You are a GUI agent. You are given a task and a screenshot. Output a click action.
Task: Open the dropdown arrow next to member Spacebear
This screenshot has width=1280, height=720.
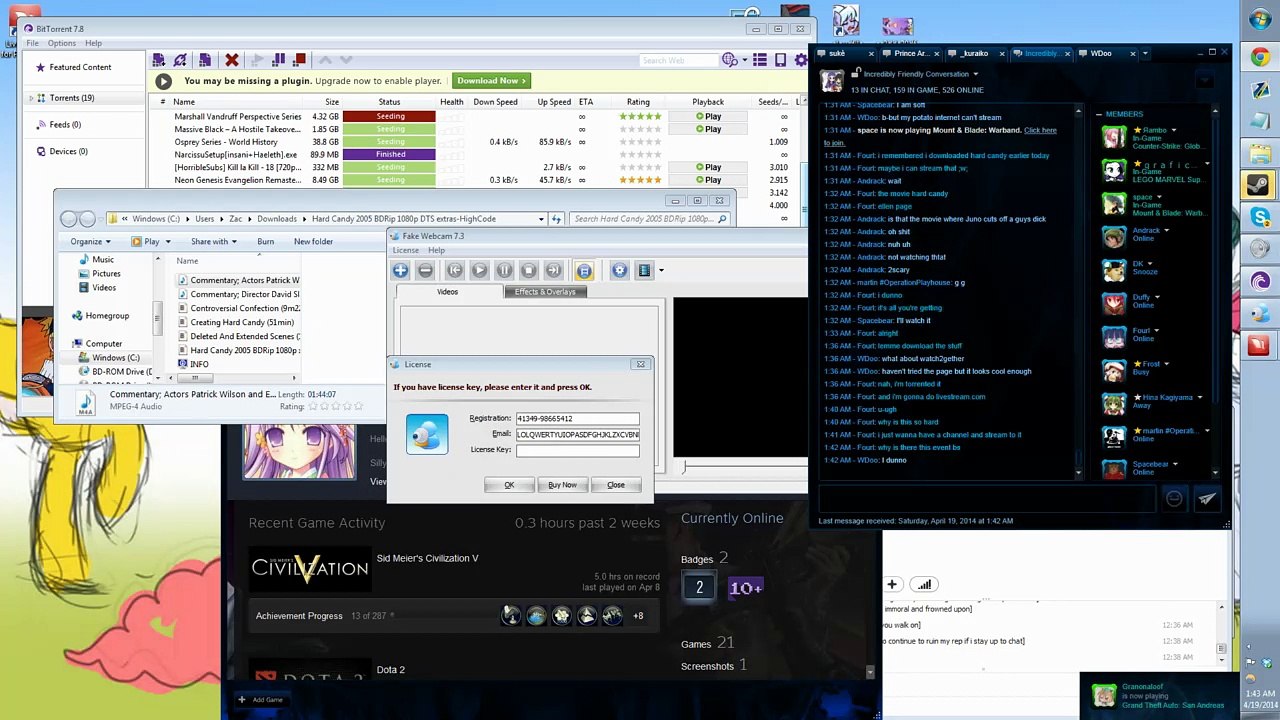tap(1175, 464)
